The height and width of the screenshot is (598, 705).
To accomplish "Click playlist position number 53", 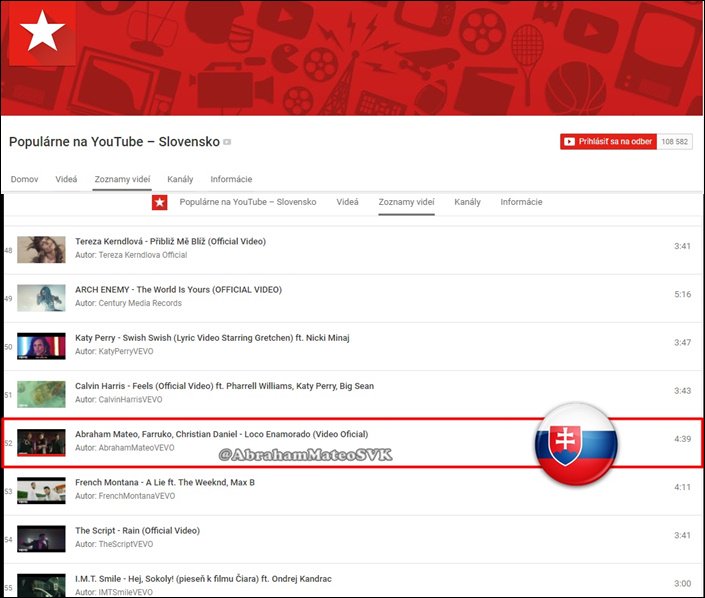I will click(8, 491).
